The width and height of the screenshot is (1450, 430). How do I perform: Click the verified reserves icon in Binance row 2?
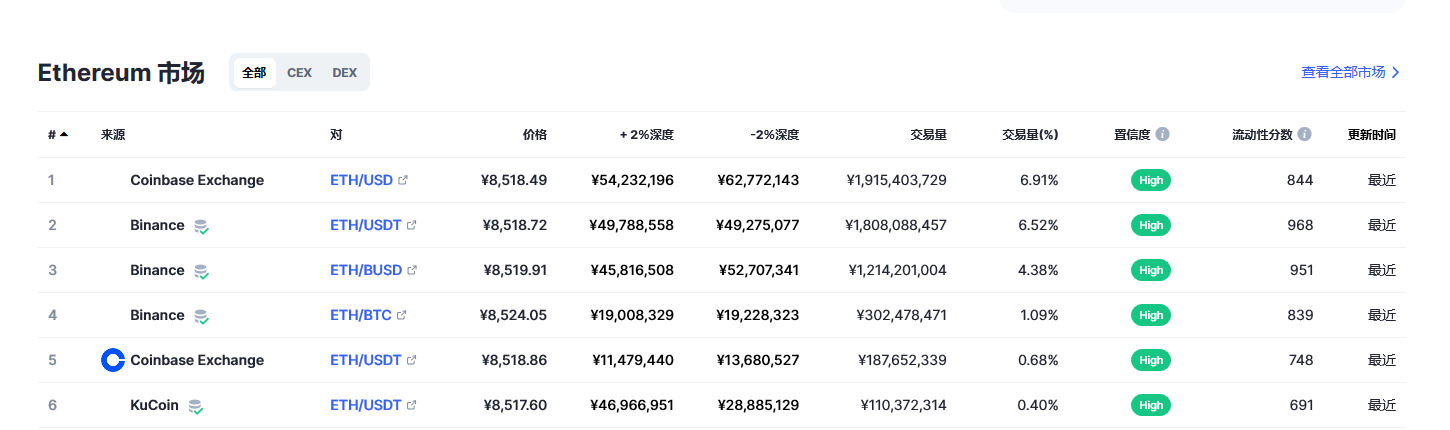201,226
